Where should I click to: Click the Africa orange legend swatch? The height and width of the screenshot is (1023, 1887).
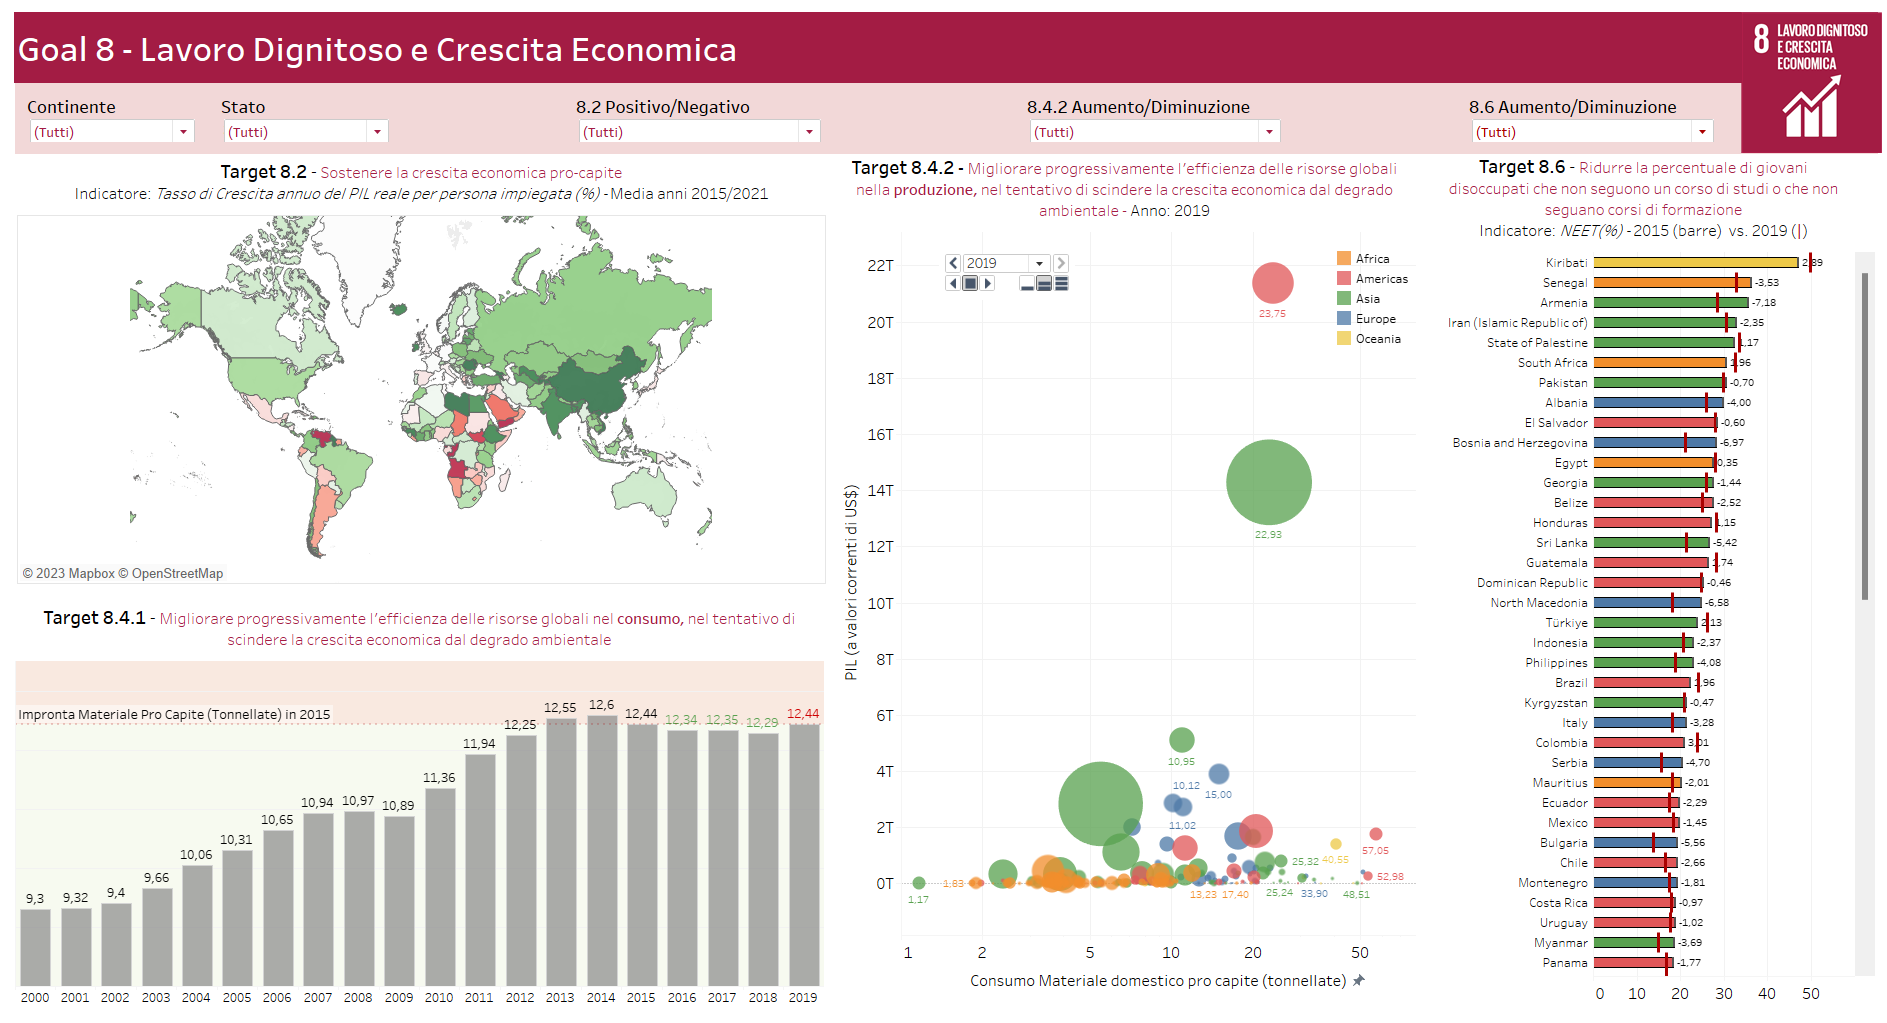point(1344,259)
